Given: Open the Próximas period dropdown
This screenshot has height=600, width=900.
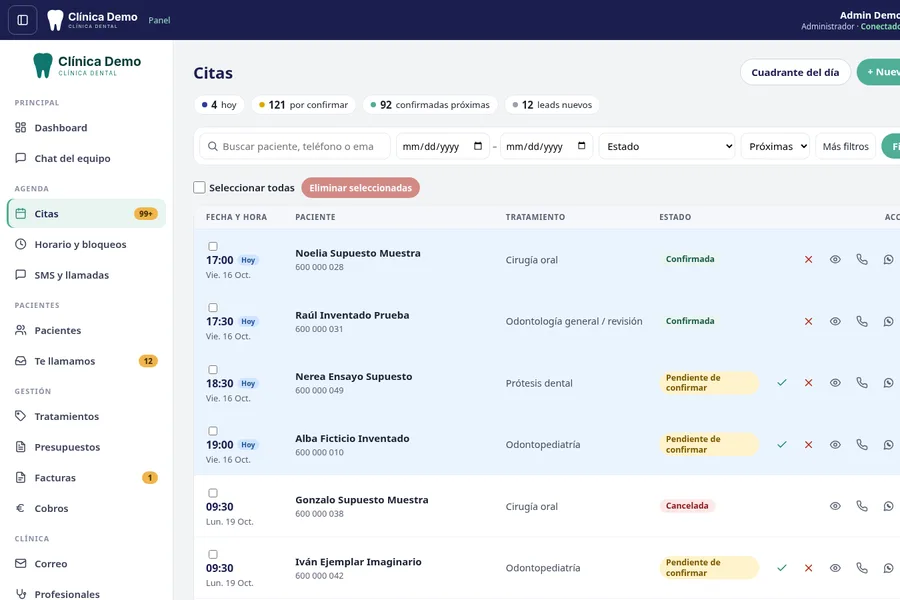Looking at the screenshot, I should [775, 146].
